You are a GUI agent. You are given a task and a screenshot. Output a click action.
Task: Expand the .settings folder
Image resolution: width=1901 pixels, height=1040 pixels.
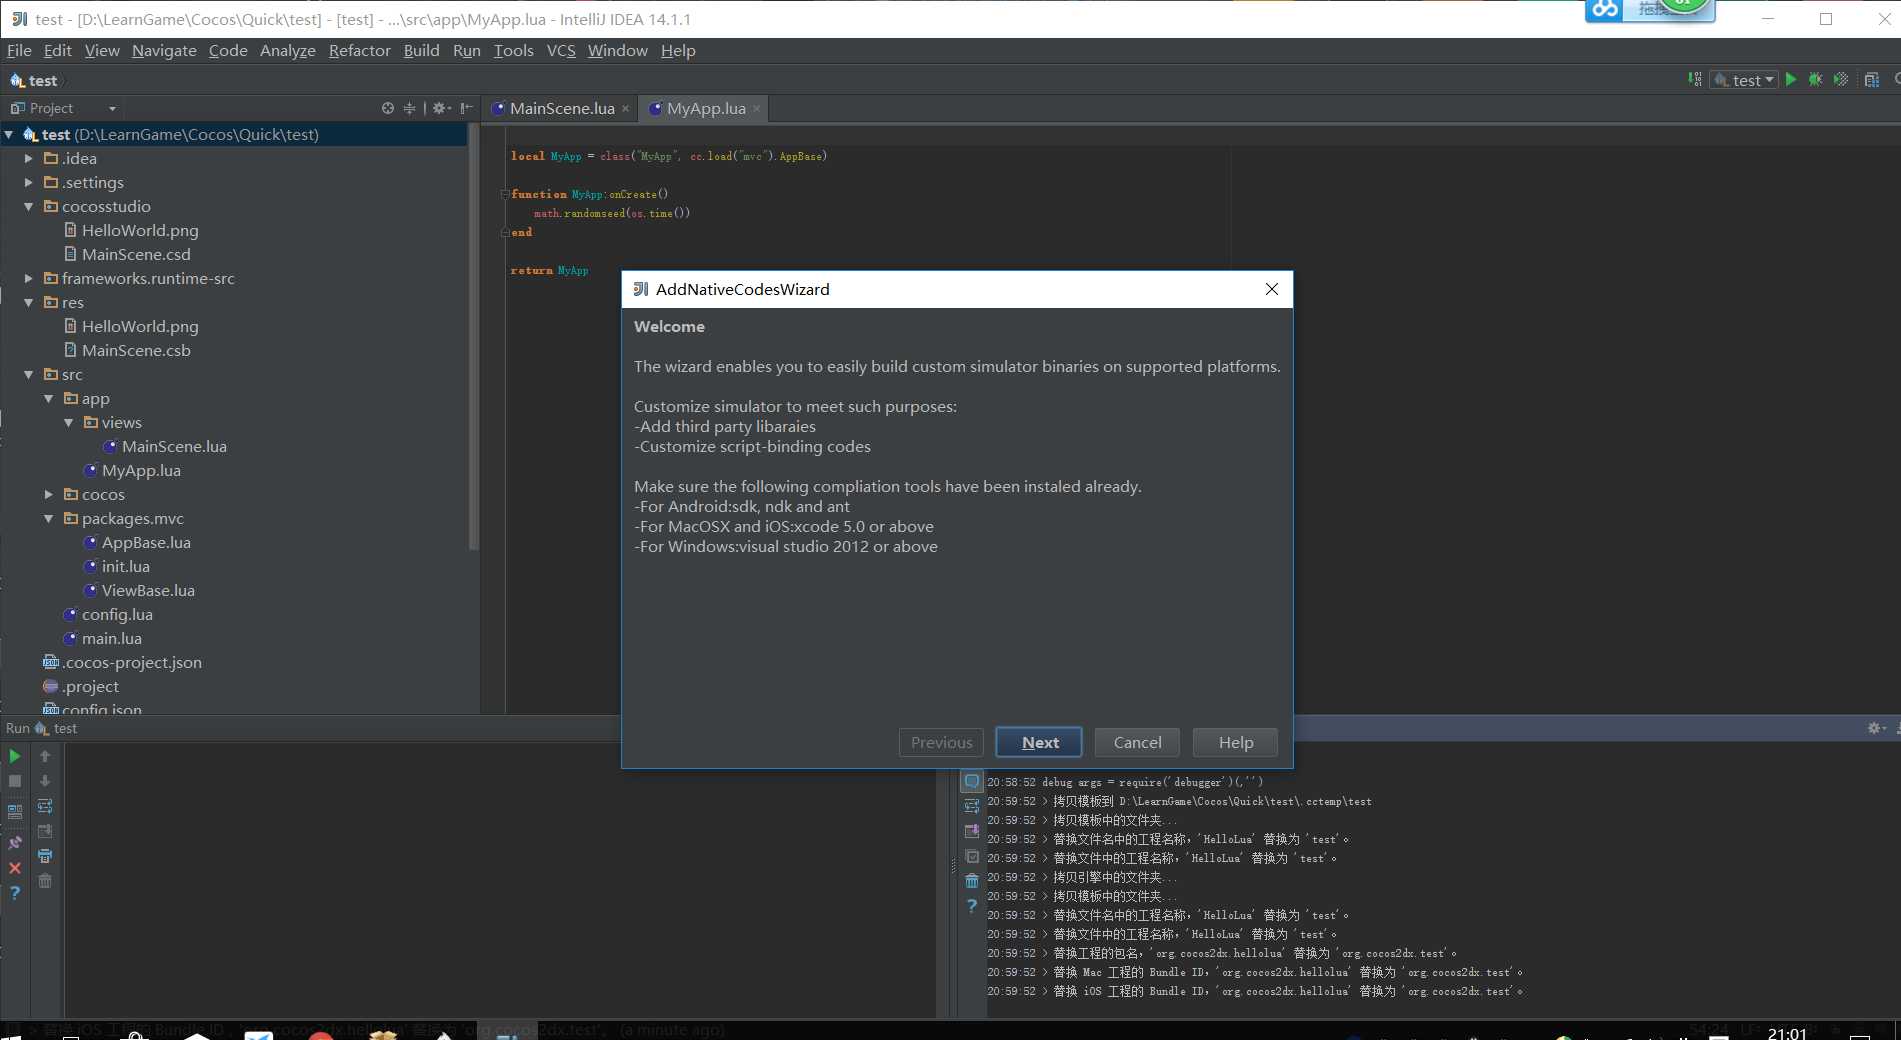click(29, 182)
